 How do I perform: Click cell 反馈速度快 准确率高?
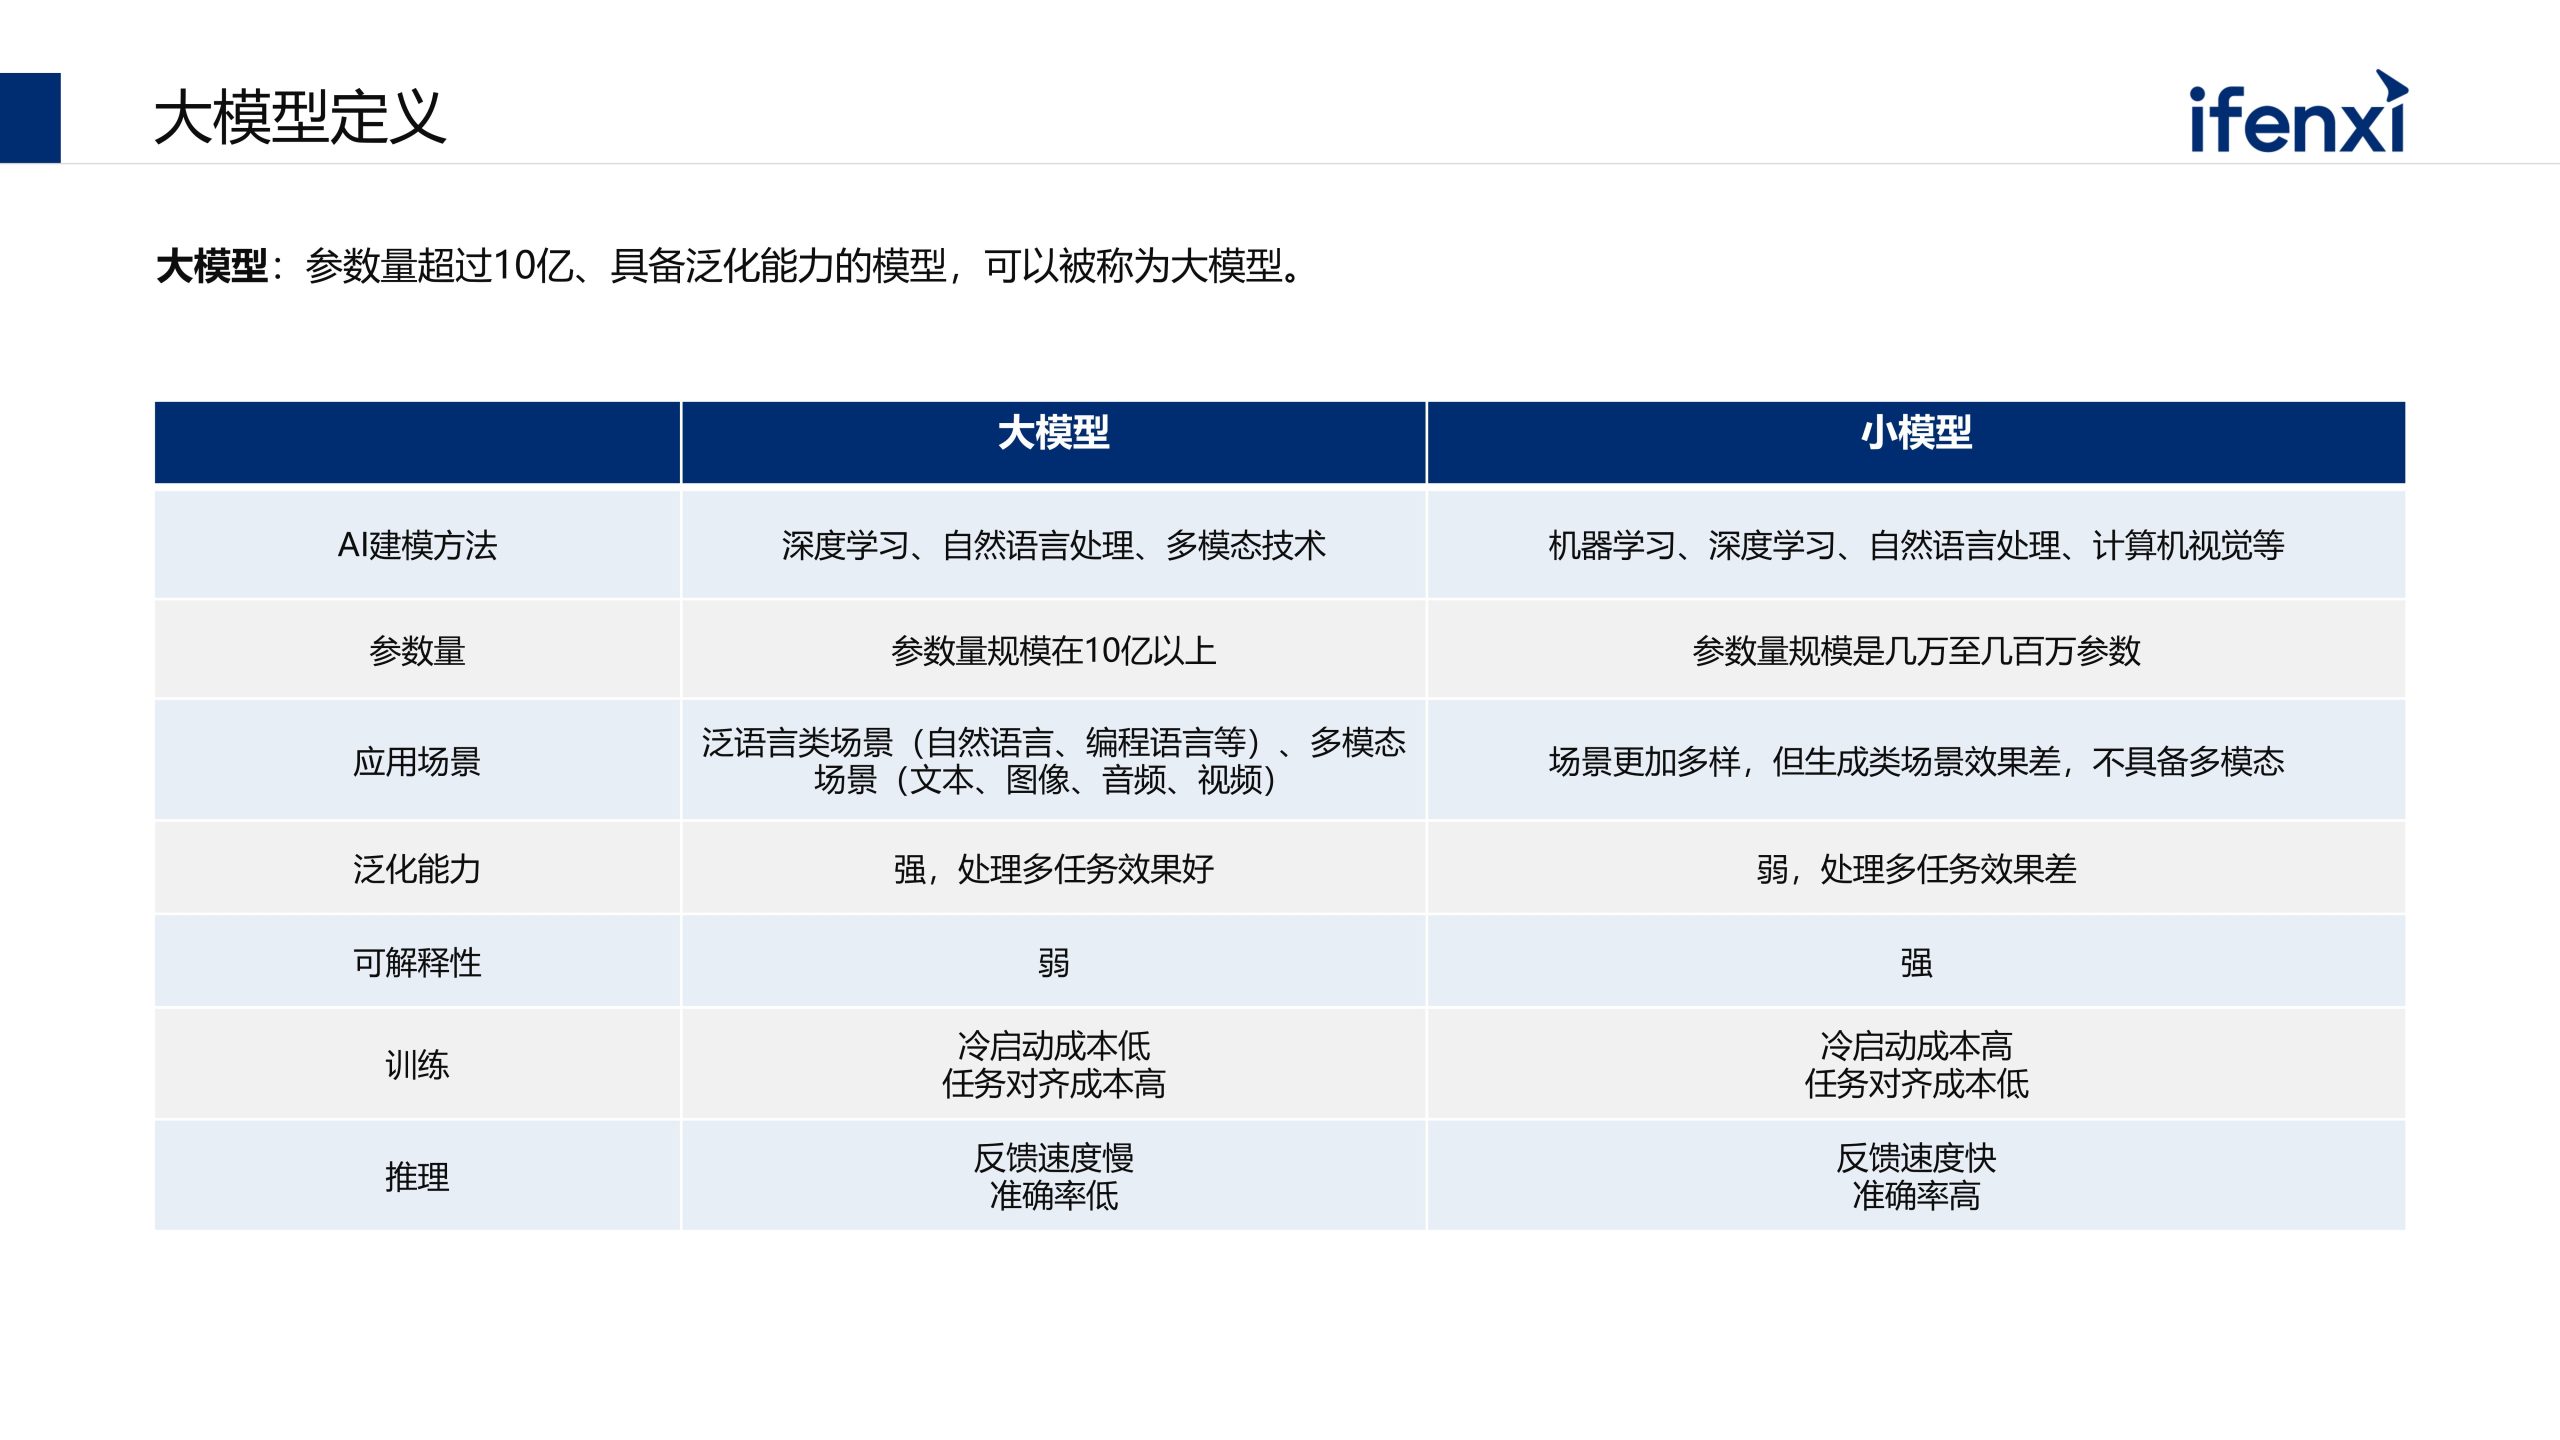[x=1916, y=1177]
